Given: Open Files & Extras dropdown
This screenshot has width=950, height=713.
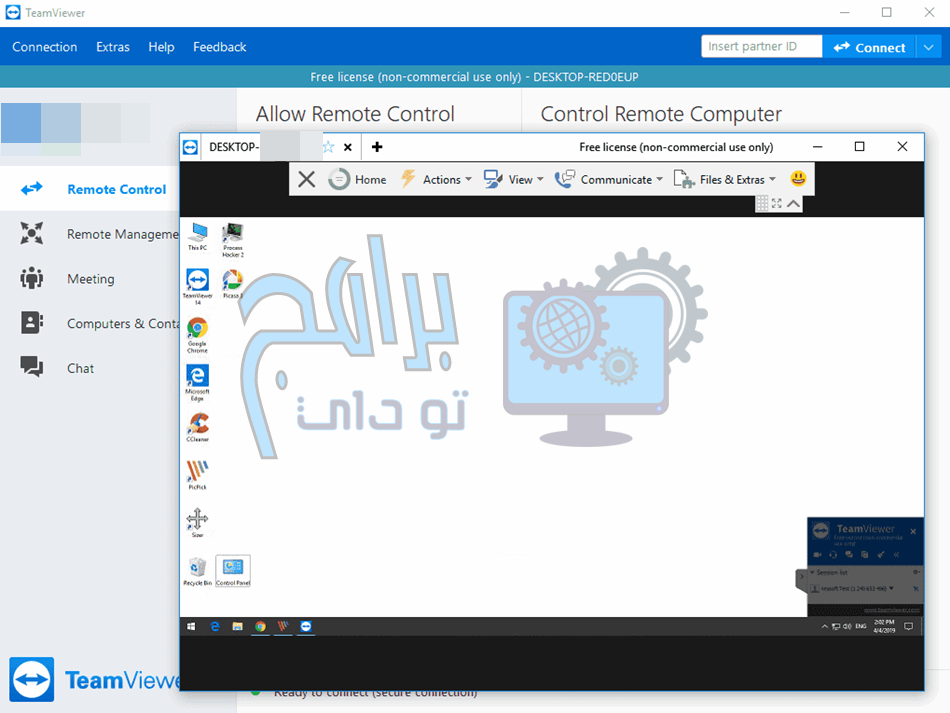Looking at the screenshot, I should 724,180.
